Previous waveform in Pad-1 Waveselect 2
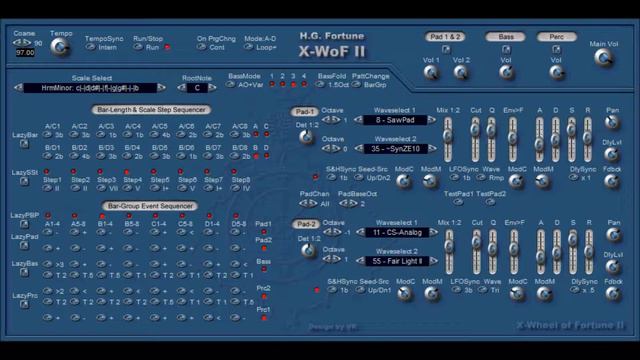Viewport: 640px width, 360px height. (359, 149)
